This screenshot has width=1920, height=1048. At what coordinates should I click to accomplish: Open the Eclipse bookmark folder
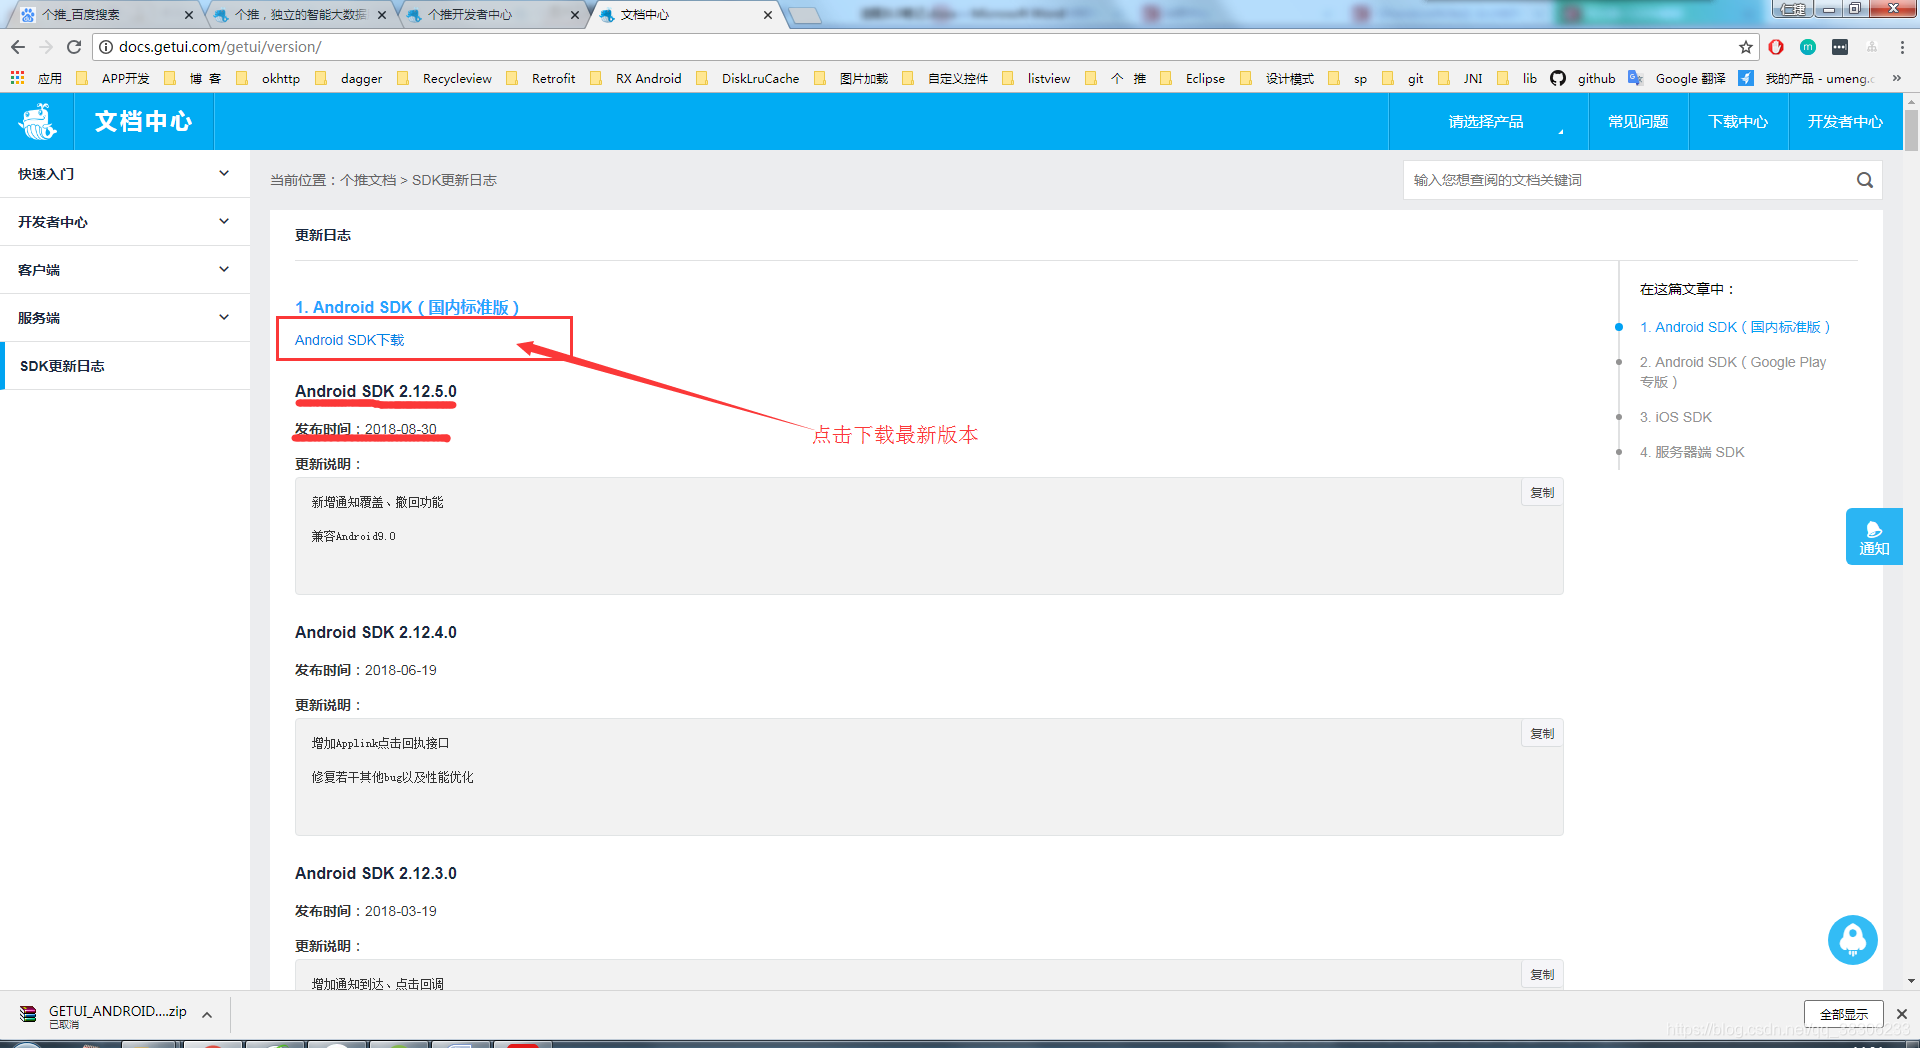[1193, 78]
